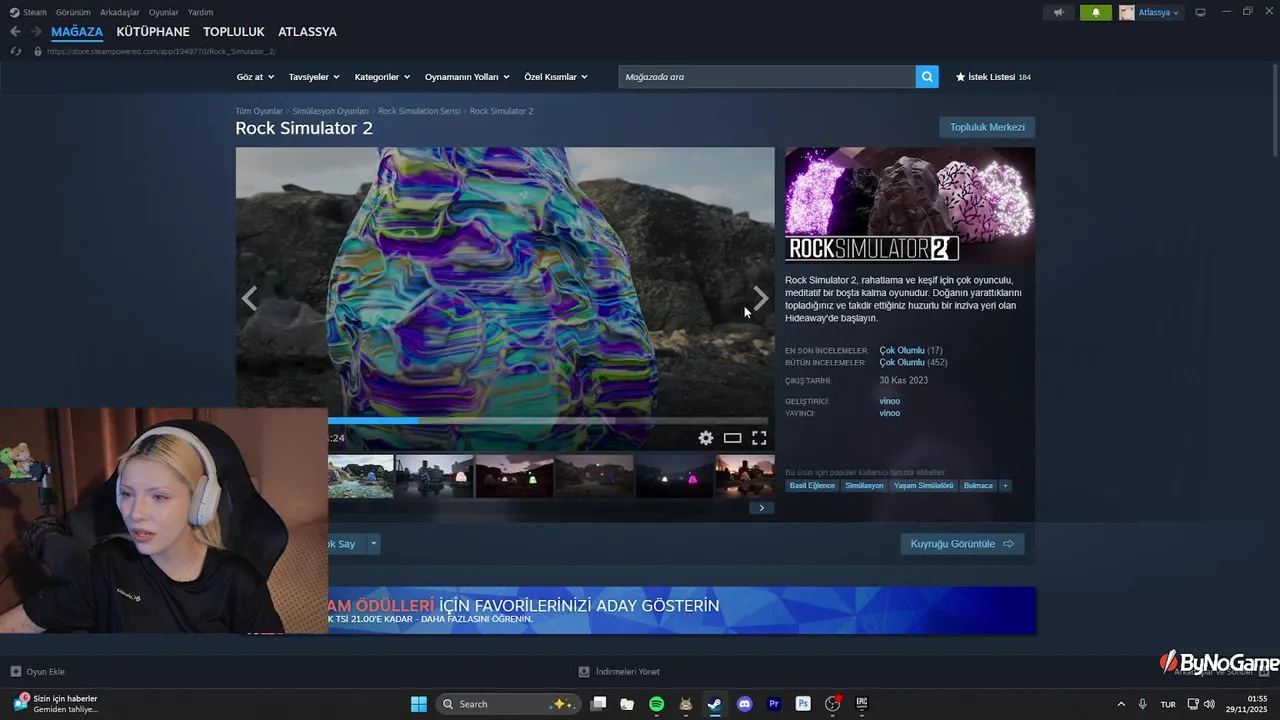Open taskbar volume control
The height and width of the screenshot is (720, 1280).
[1209, 704]
